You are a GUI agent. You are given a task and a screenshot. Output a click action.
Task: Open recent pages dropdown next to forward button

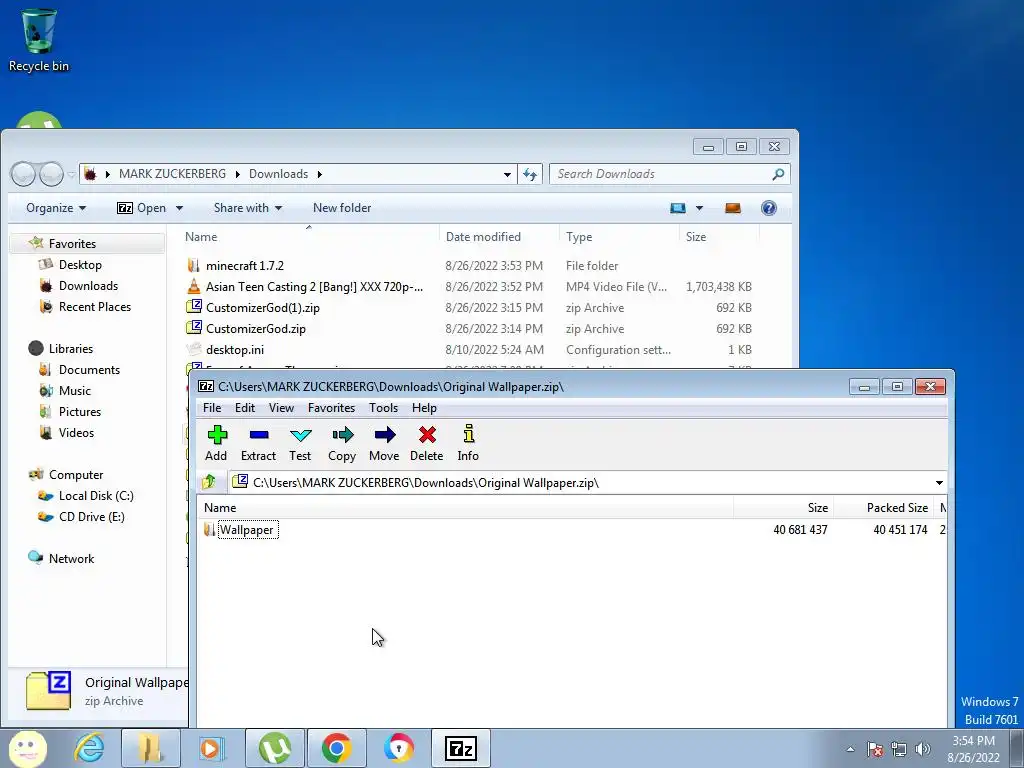tap(71, 174)
